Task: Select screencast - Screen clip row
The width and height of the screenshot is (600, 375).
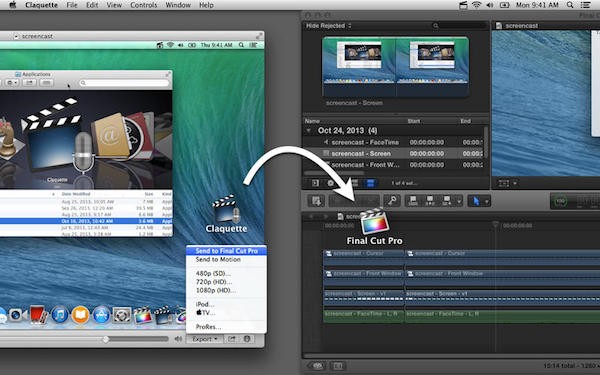Action: pos(393,153)
